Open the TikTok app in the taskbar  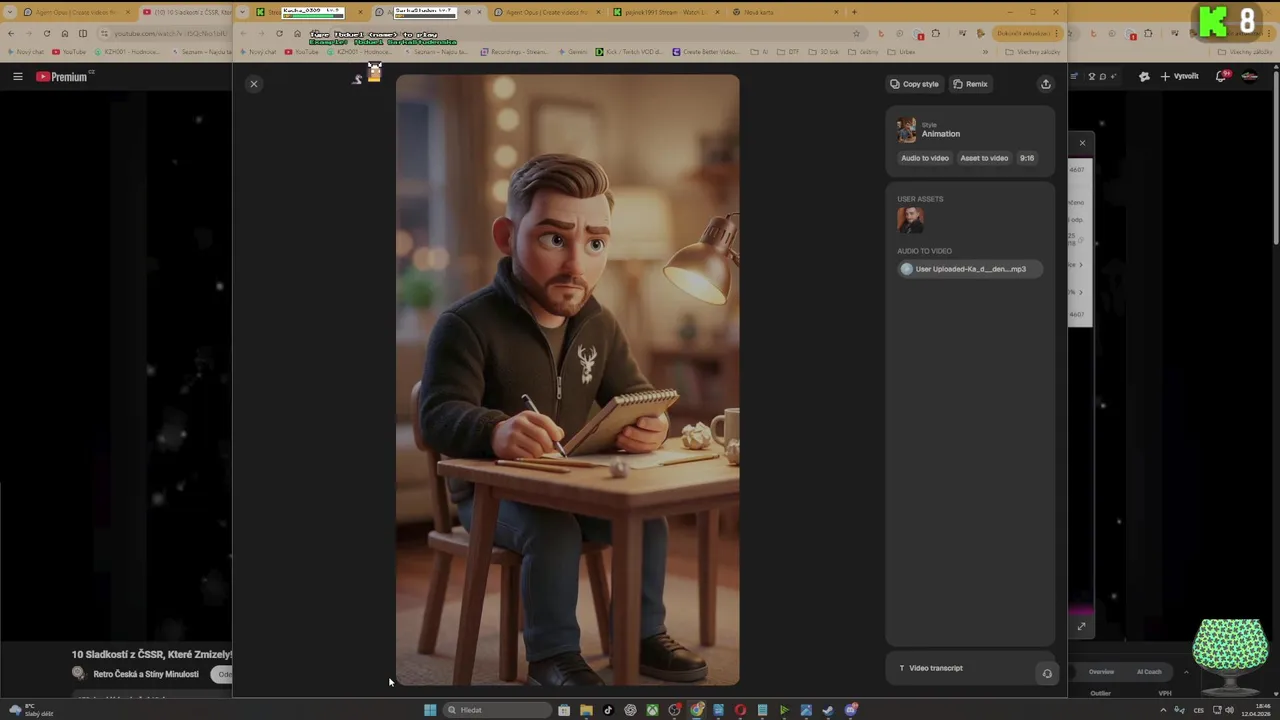coord(608,710)
